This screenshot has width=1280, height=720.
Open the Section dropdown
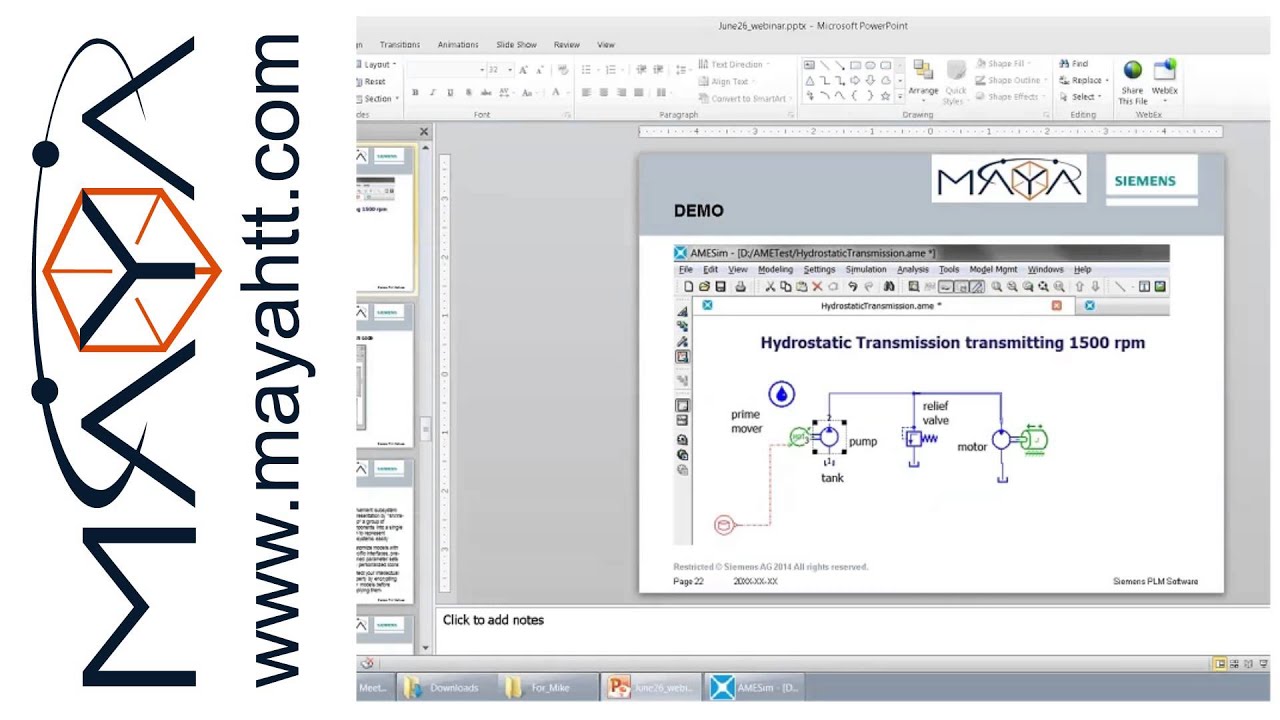(379, 98)
